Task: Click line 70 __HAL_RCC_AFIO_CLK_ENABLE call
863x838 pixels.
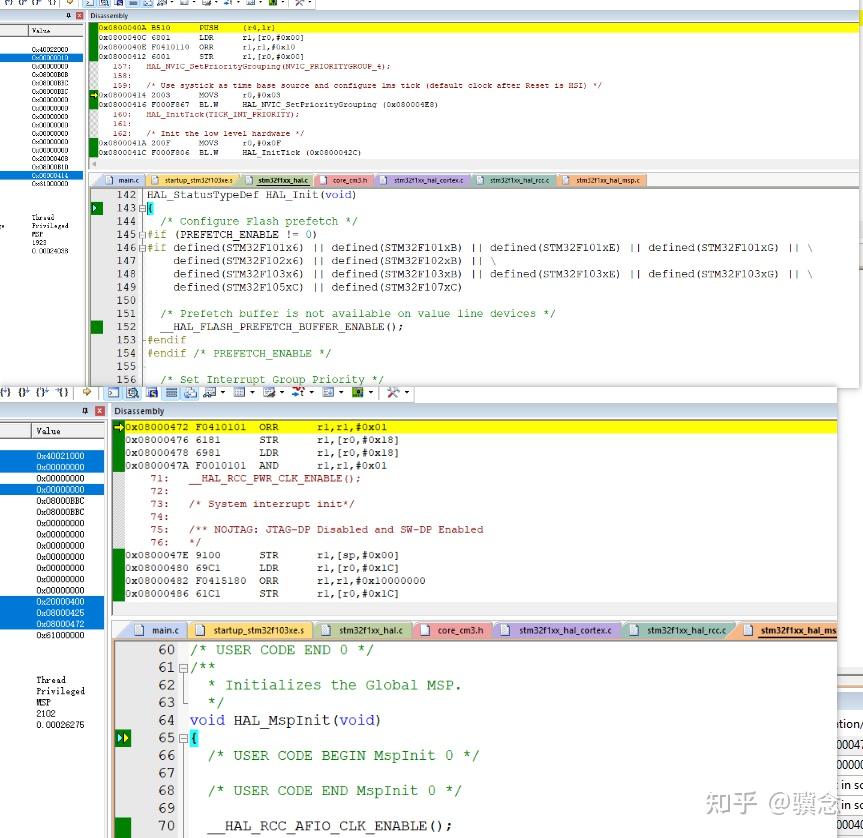Action: tap(330, 826)
